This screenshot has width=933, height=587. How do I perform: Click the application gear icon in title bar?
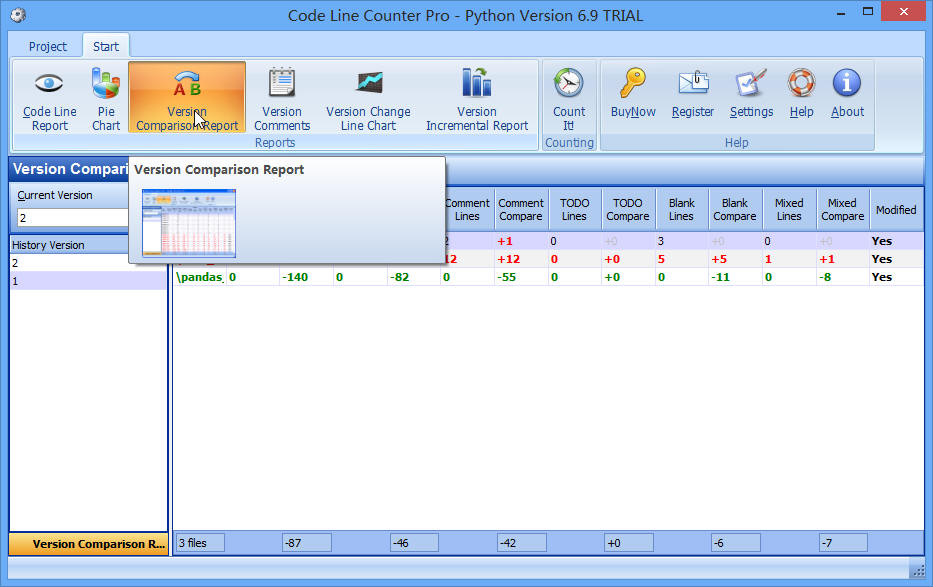tap(18, 15)
